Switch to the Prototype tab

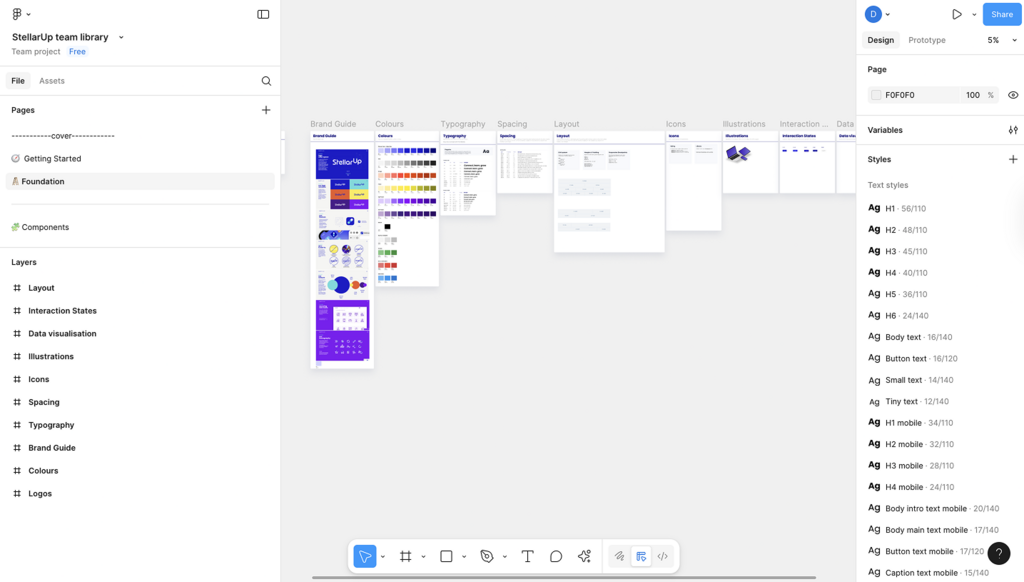(x=926, y=40)
